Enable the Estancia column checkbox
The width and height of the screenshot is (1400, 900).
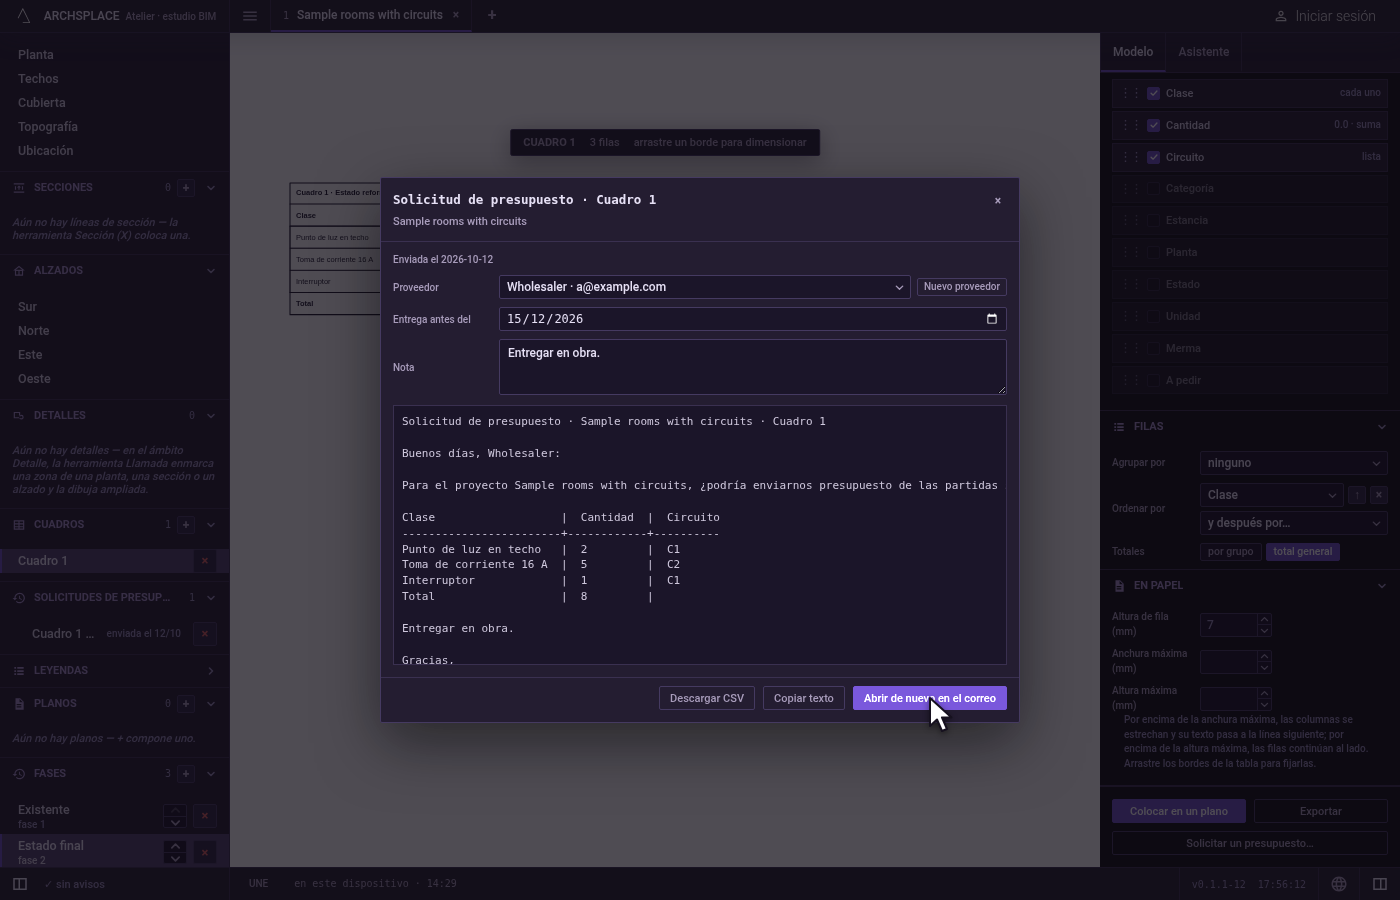(1154, 221)
